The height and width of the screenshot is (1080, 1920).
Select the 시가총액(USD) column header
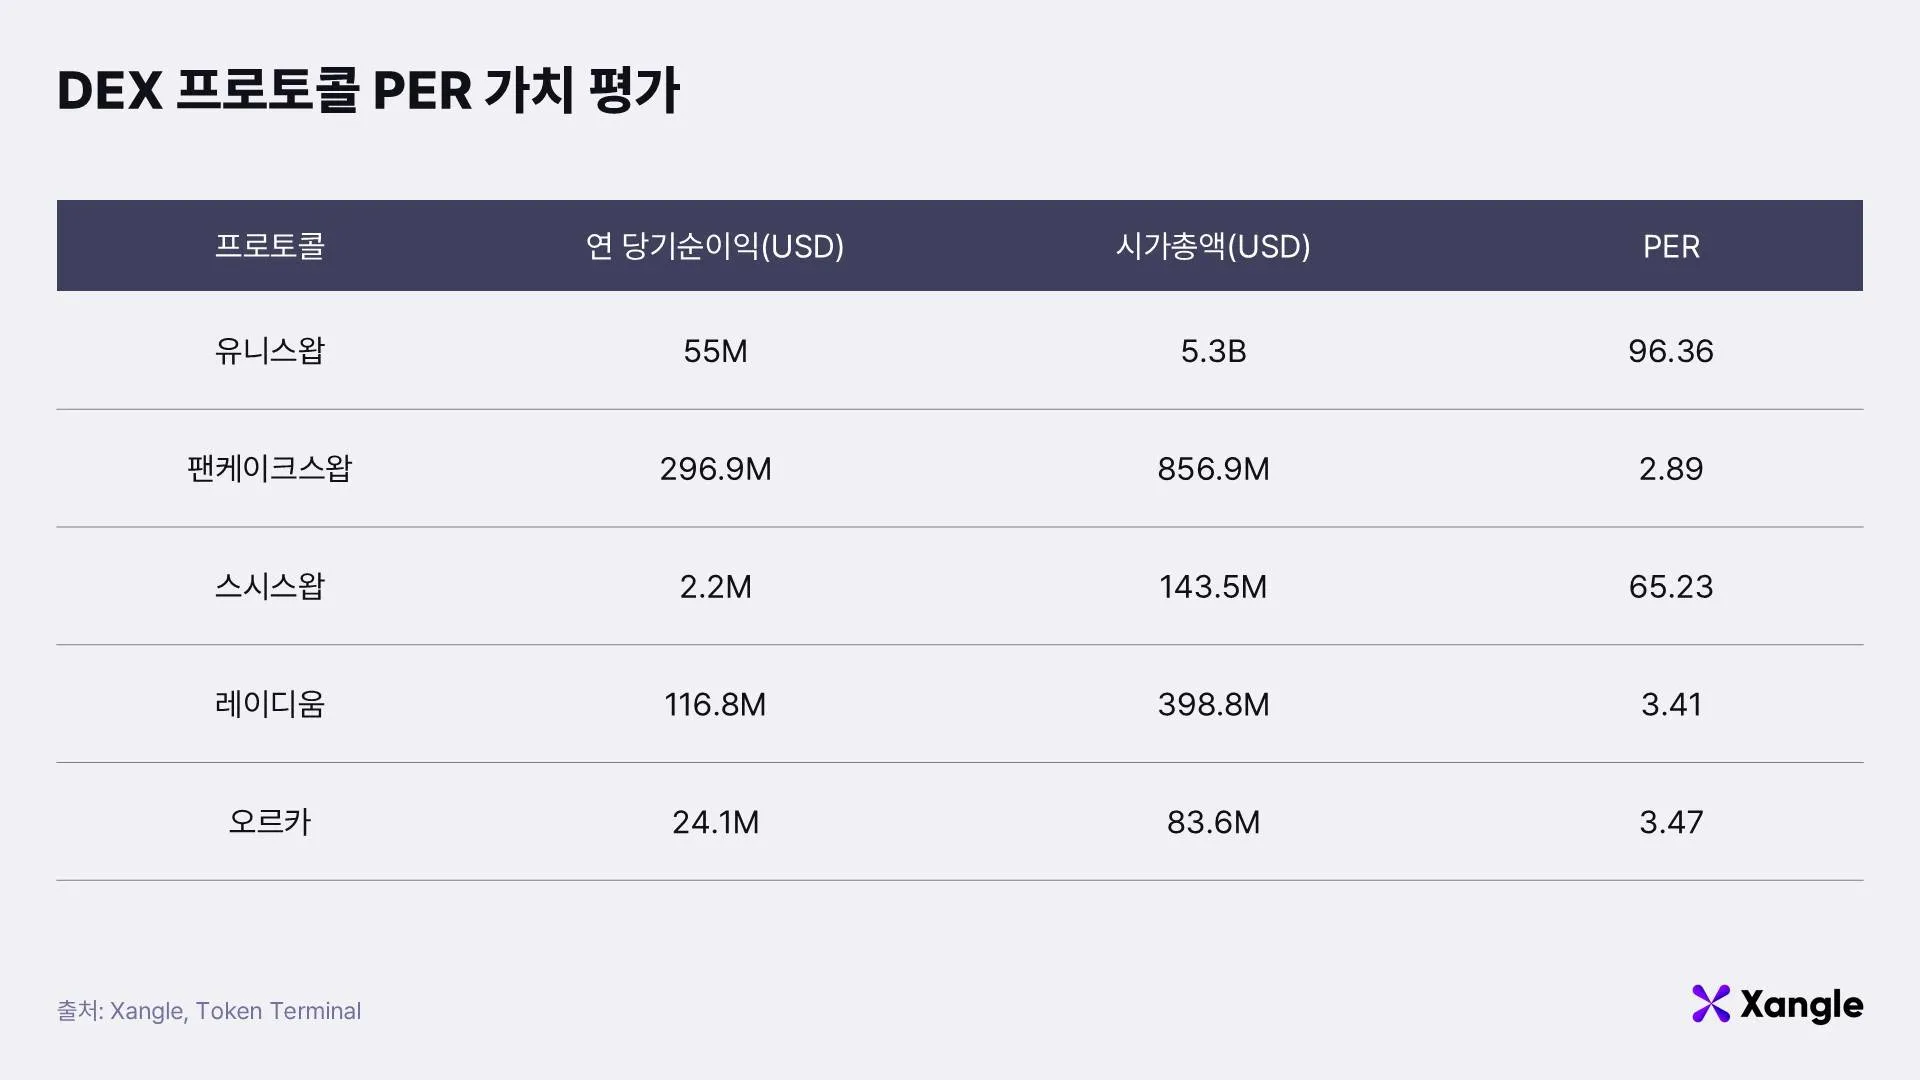click(1212, 246)
